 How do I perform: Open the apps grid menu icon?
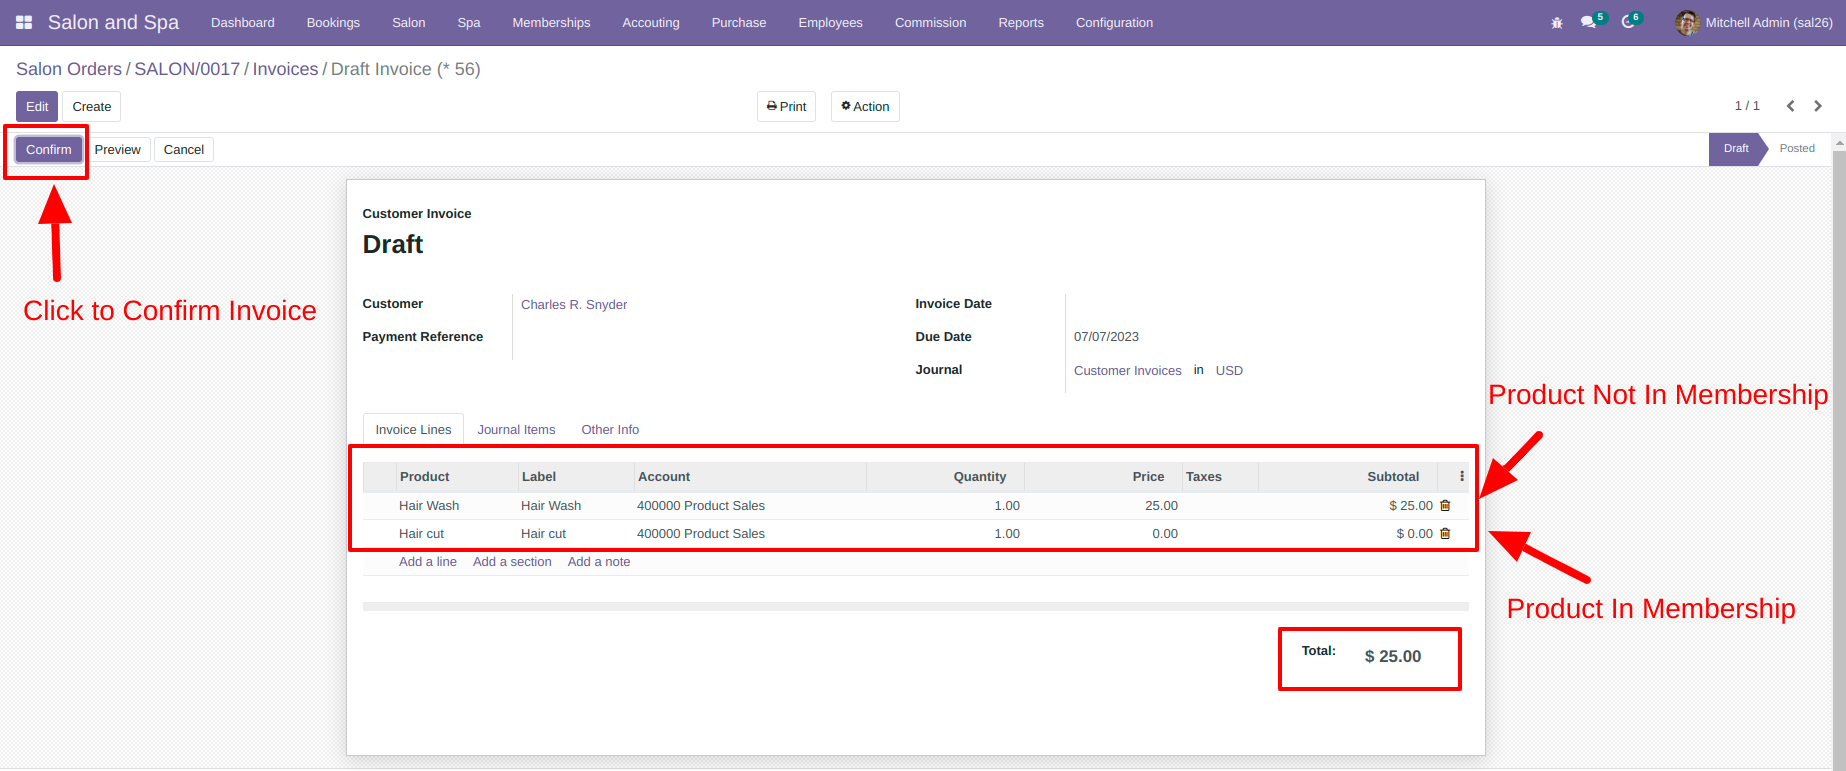pyautogui.click(x=24, y=22)
